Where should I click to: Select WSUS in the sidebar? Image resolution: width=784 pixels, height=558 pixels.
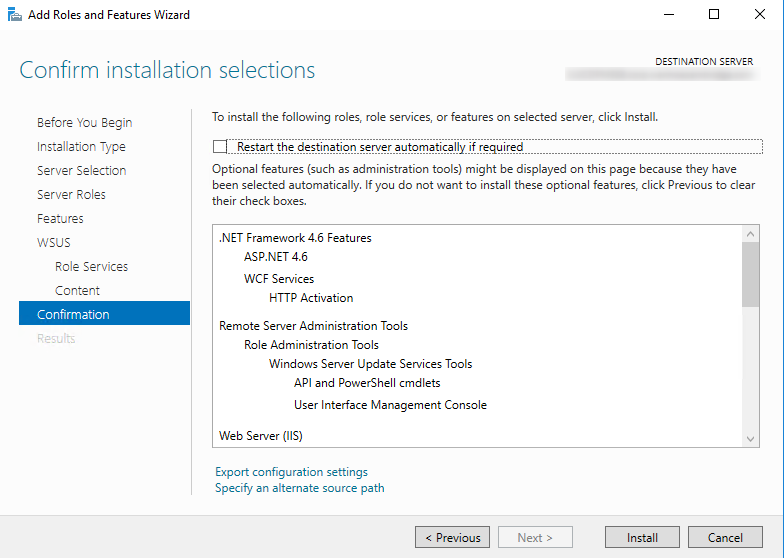click(54, 242)
